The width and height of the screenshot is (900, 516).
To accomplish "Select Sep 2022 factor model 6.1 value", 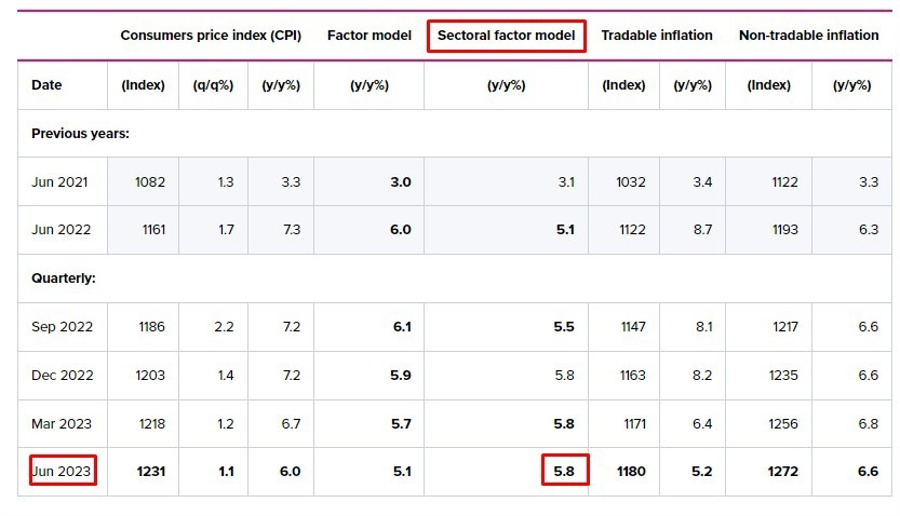I will (402, 327).
